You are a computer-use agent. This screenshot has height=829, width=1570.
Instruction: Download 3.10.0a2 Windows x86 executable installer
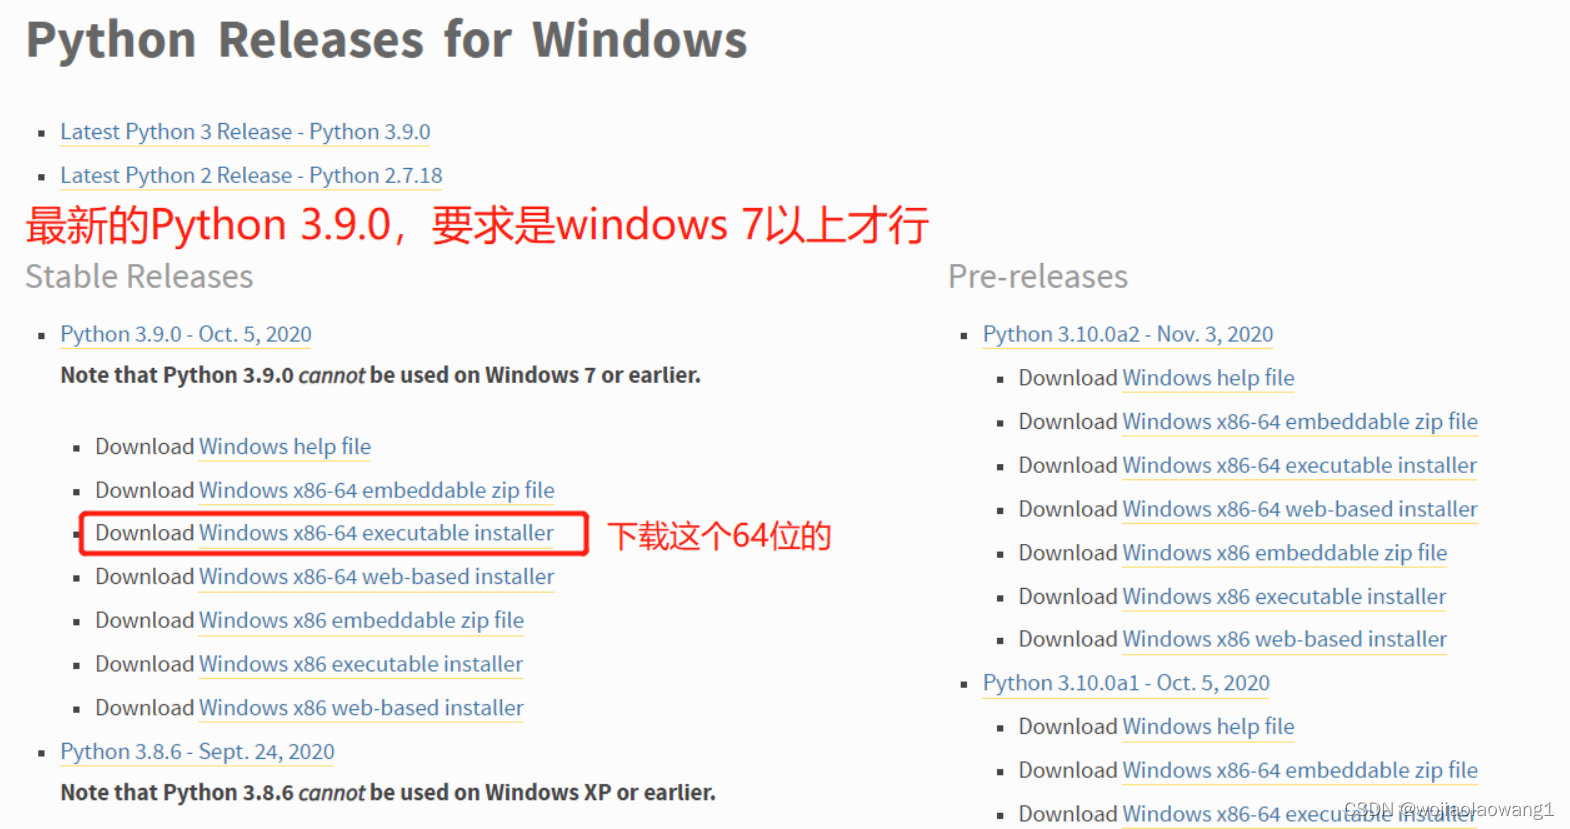(x=1284, y=597)
